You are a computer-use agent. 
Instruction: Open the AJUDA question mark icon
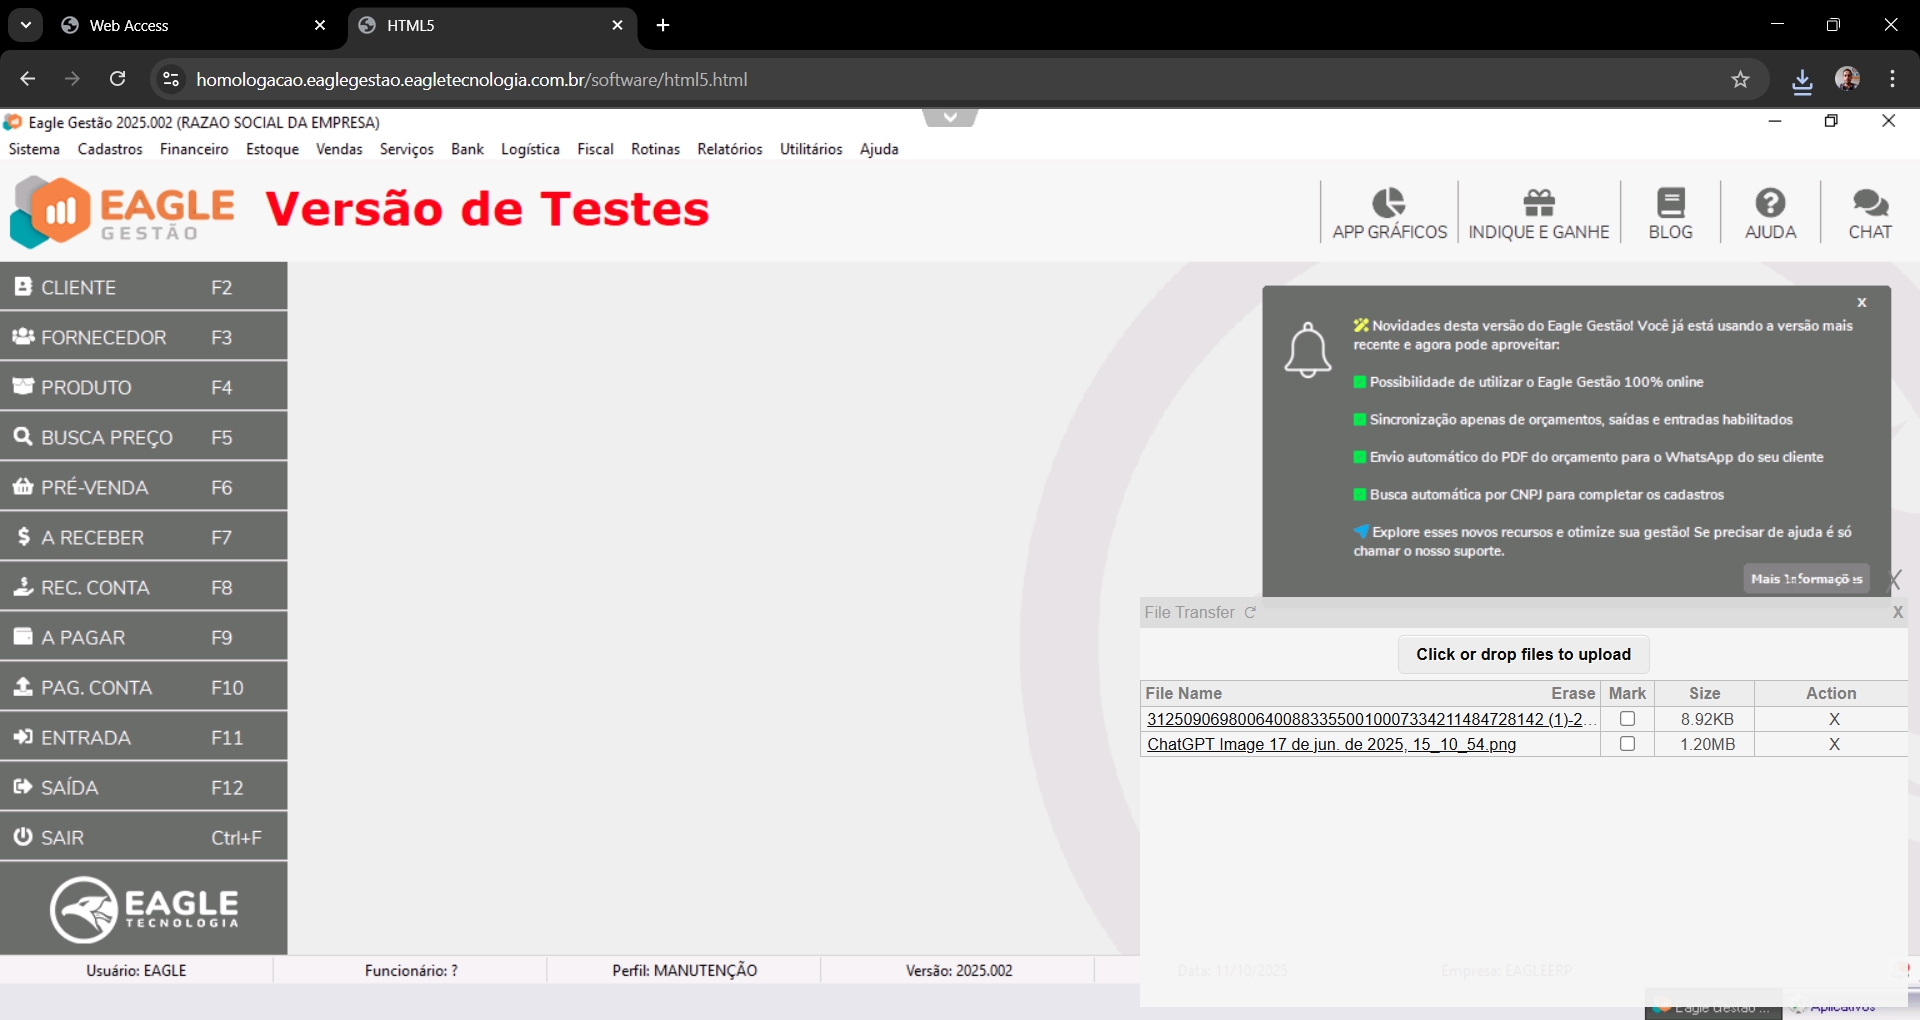1771,213
